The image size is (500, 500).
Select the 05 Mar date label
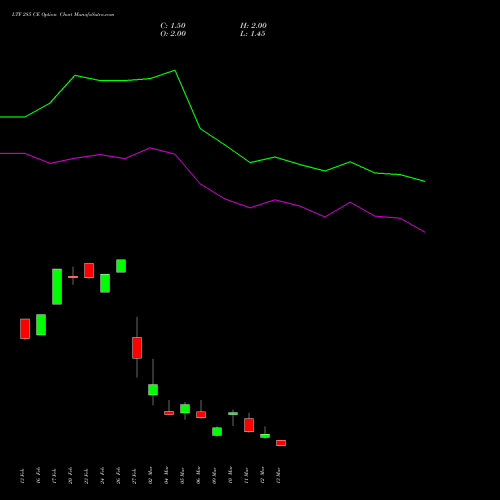[x=182, y=475]
